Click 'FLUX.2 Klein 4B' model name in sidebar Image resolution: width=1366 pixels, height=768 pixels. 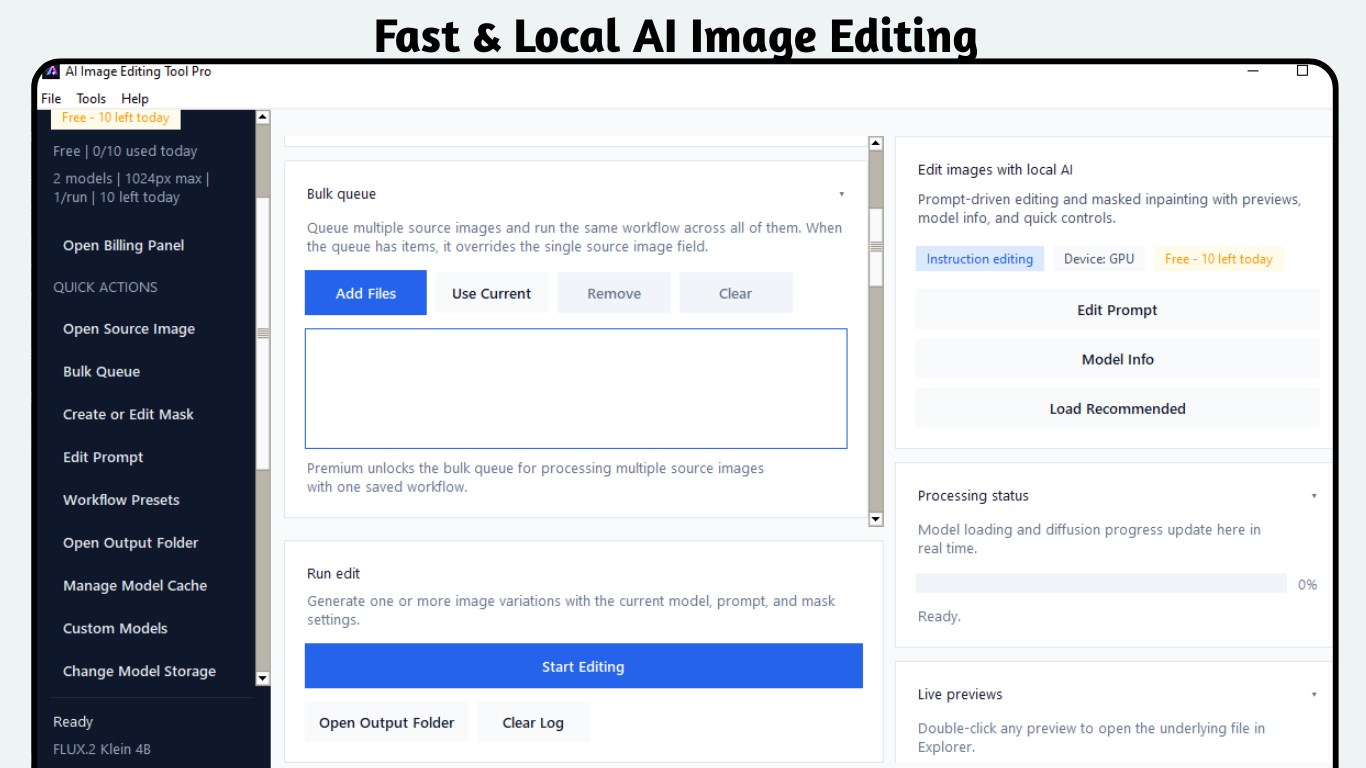(102, 749)
